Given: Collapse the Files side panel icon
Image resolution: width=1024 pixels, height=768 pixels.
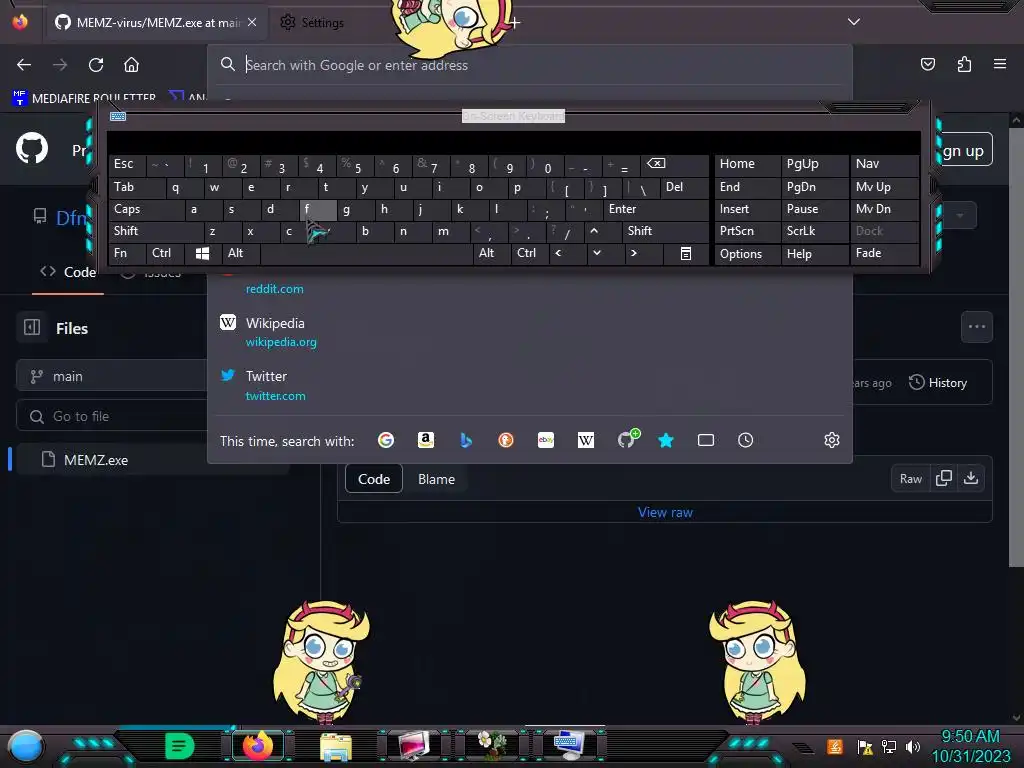Looking at the screenshot, I should (x=32, y=327).
